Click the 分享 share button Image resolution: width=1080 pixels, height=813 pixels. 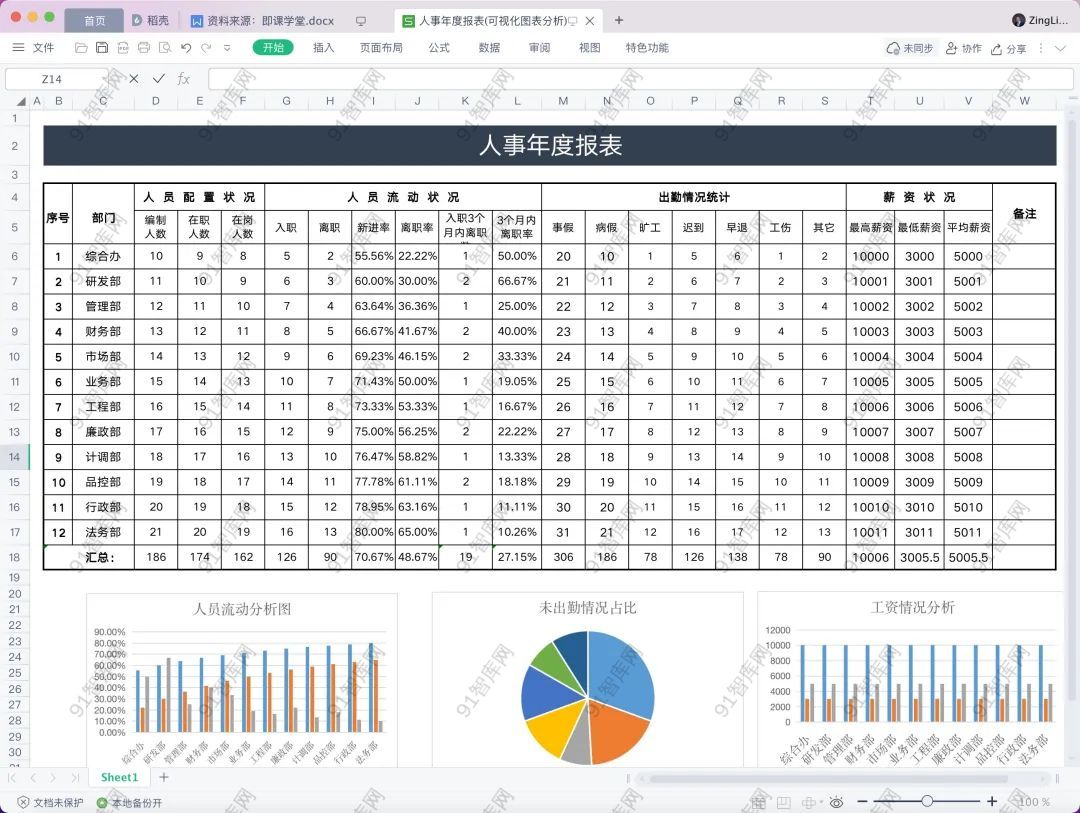(x=1008, y=48)
